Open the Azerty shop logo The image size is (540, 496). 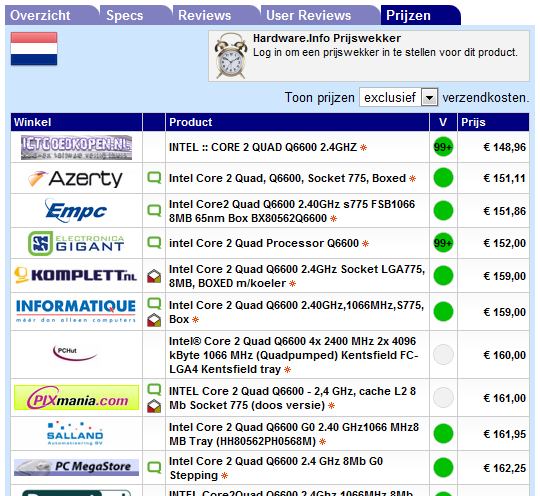[75, 178]
